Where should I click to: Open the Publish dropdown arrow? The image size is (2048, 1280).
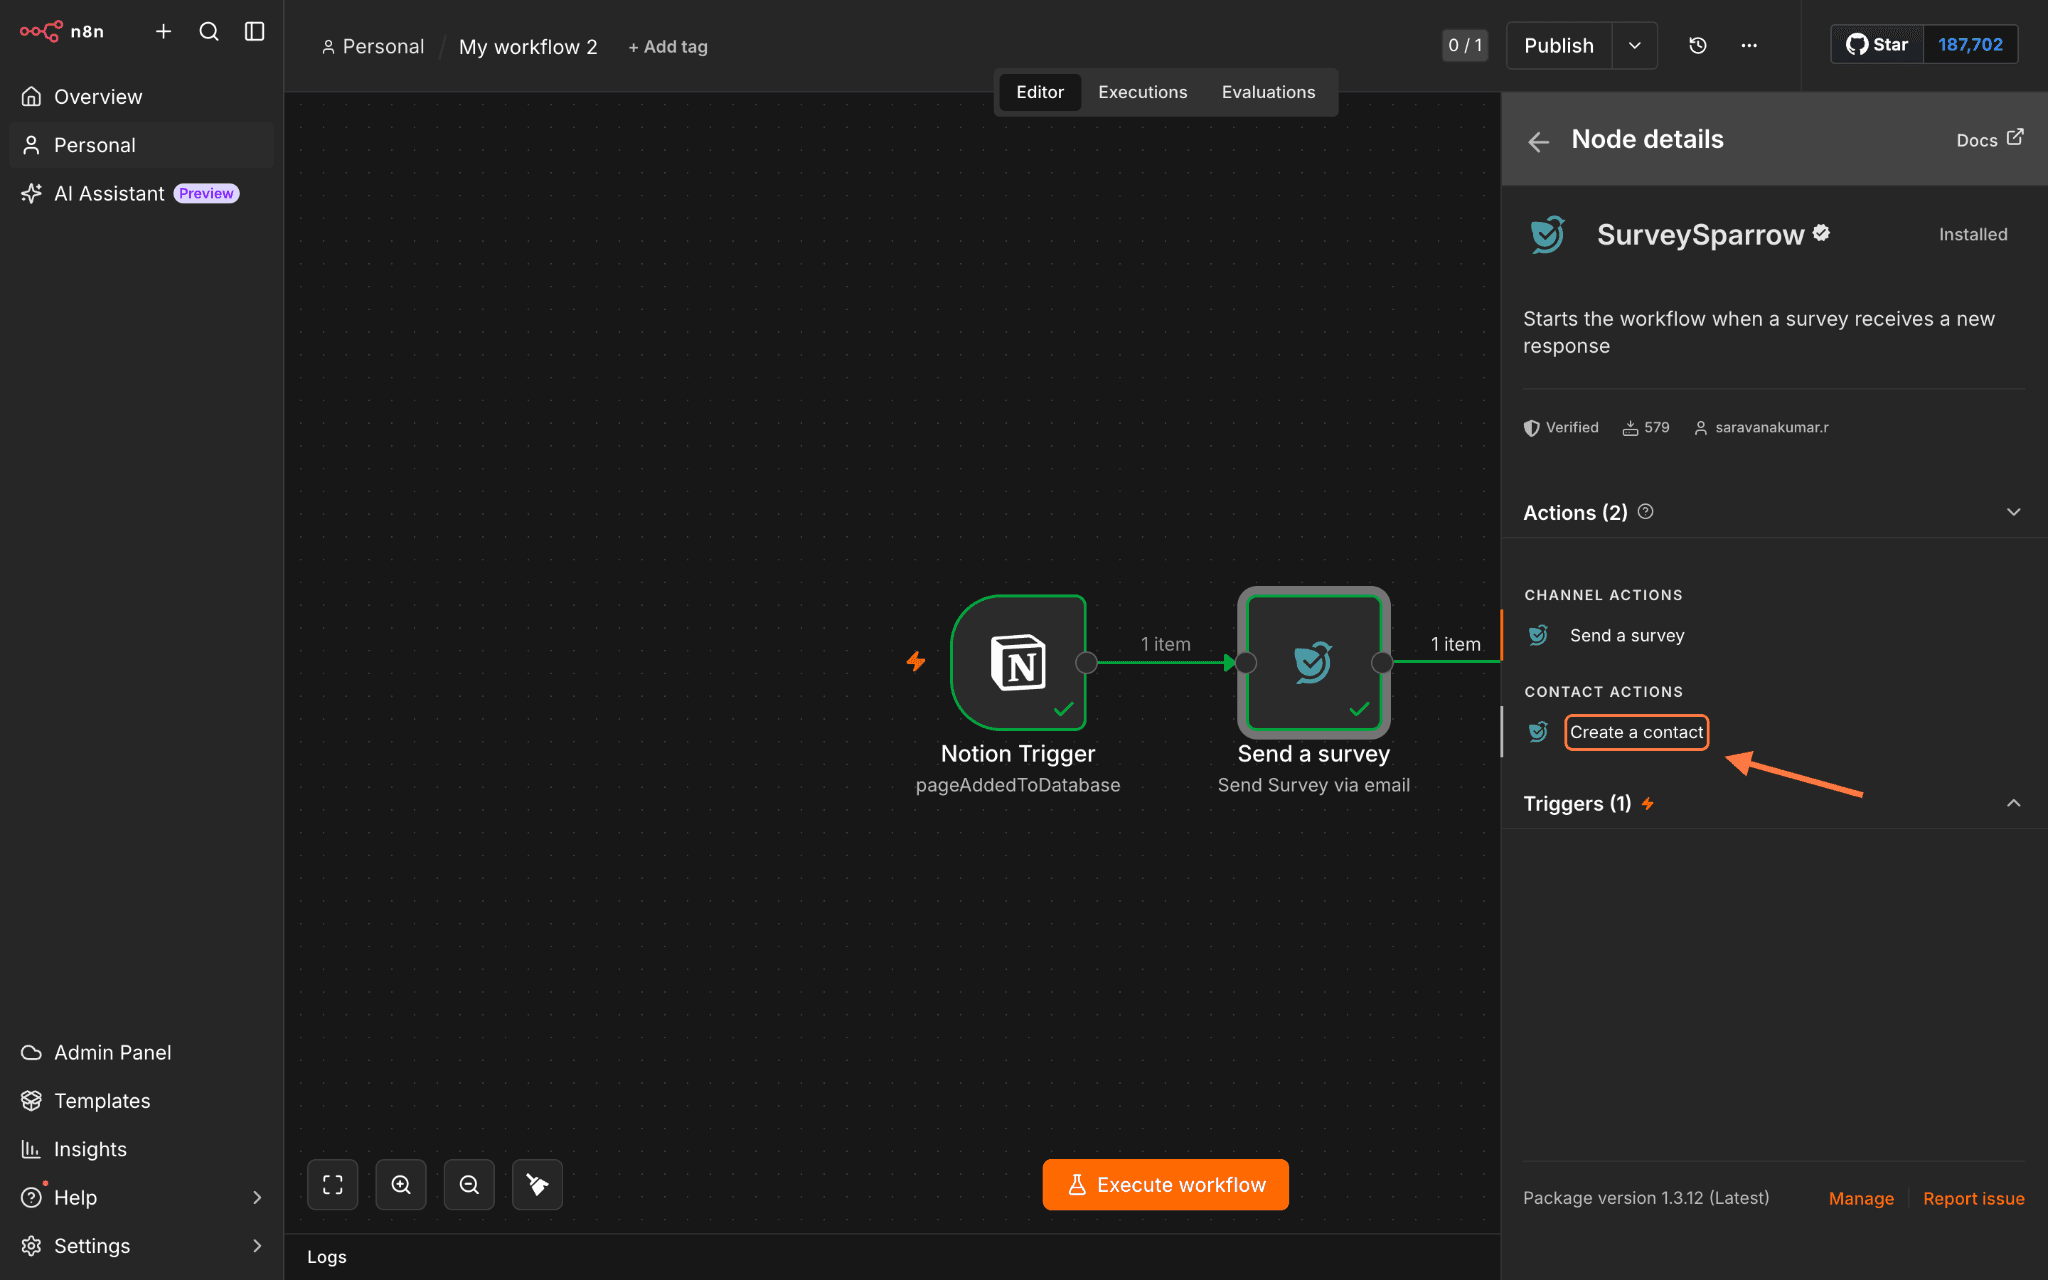[x=1635, y=45]
